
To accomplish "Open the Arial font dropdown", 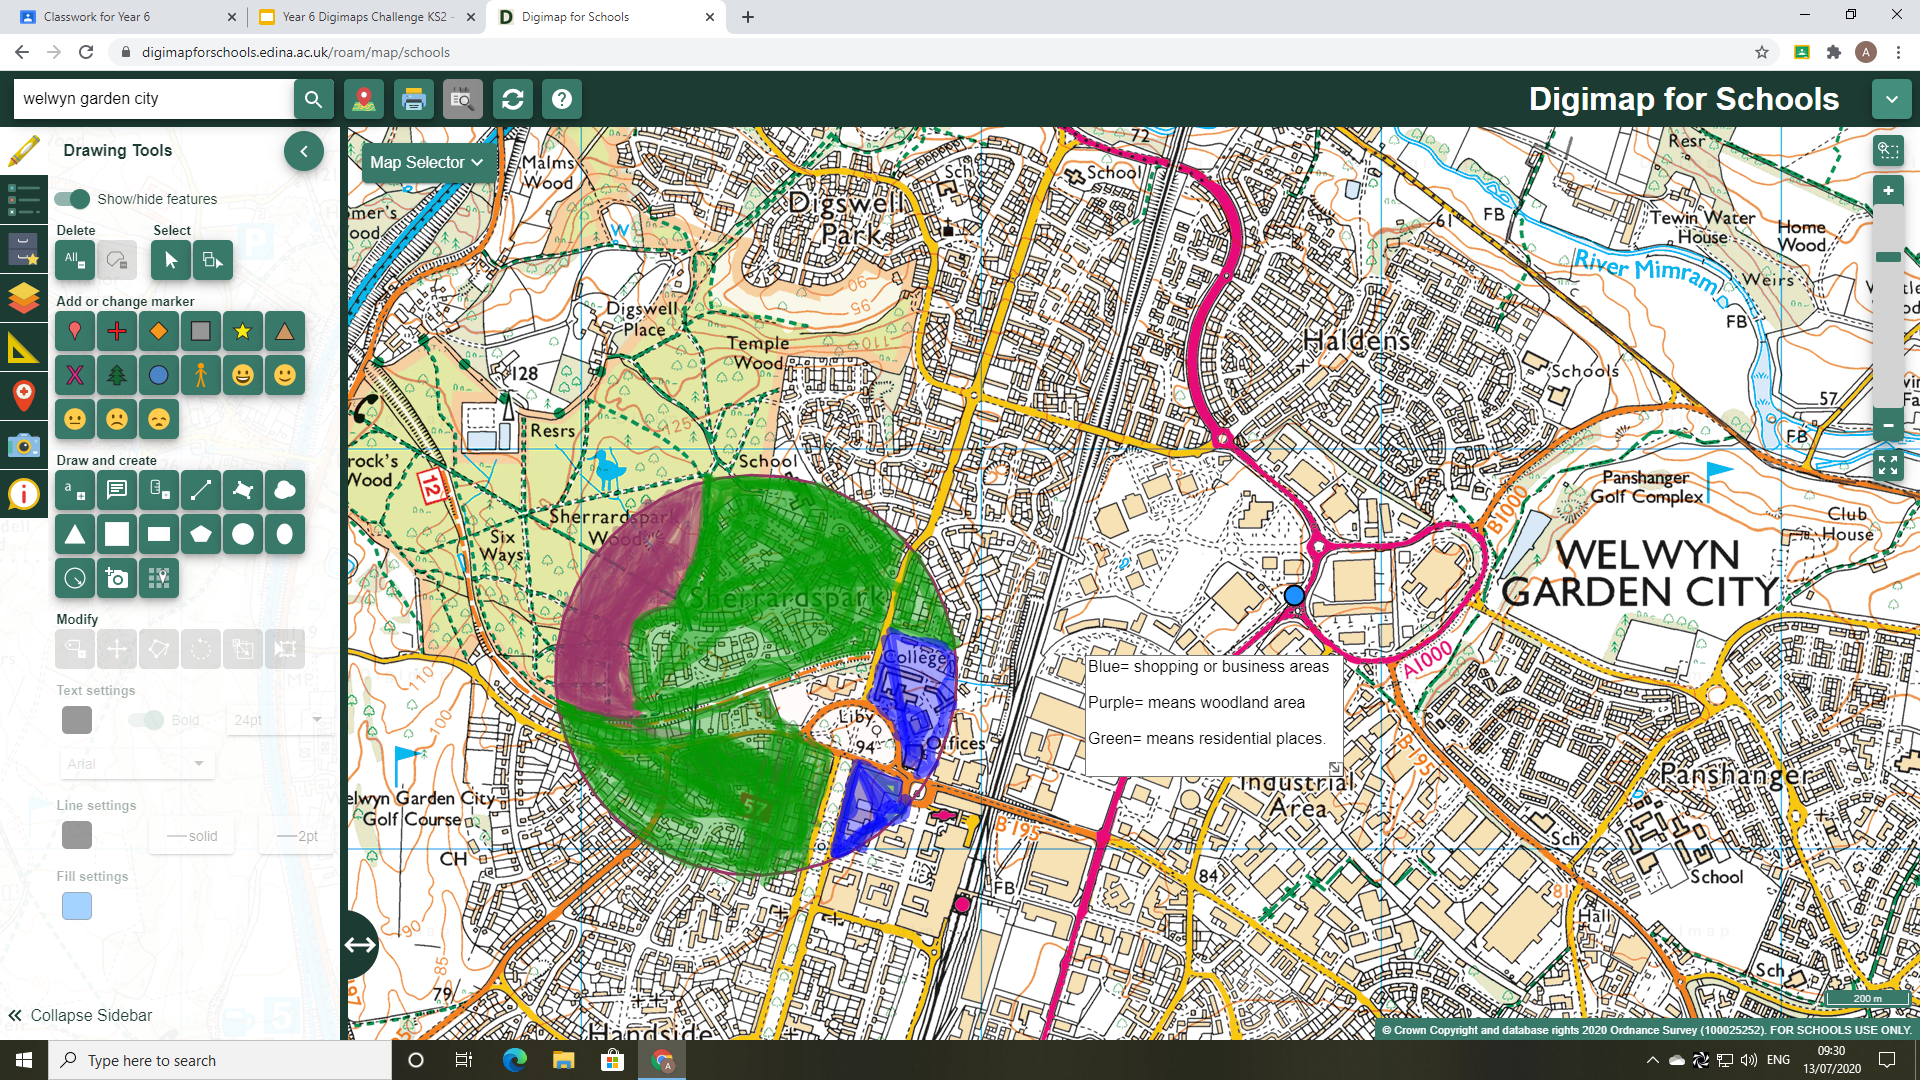I will (136, 764).
